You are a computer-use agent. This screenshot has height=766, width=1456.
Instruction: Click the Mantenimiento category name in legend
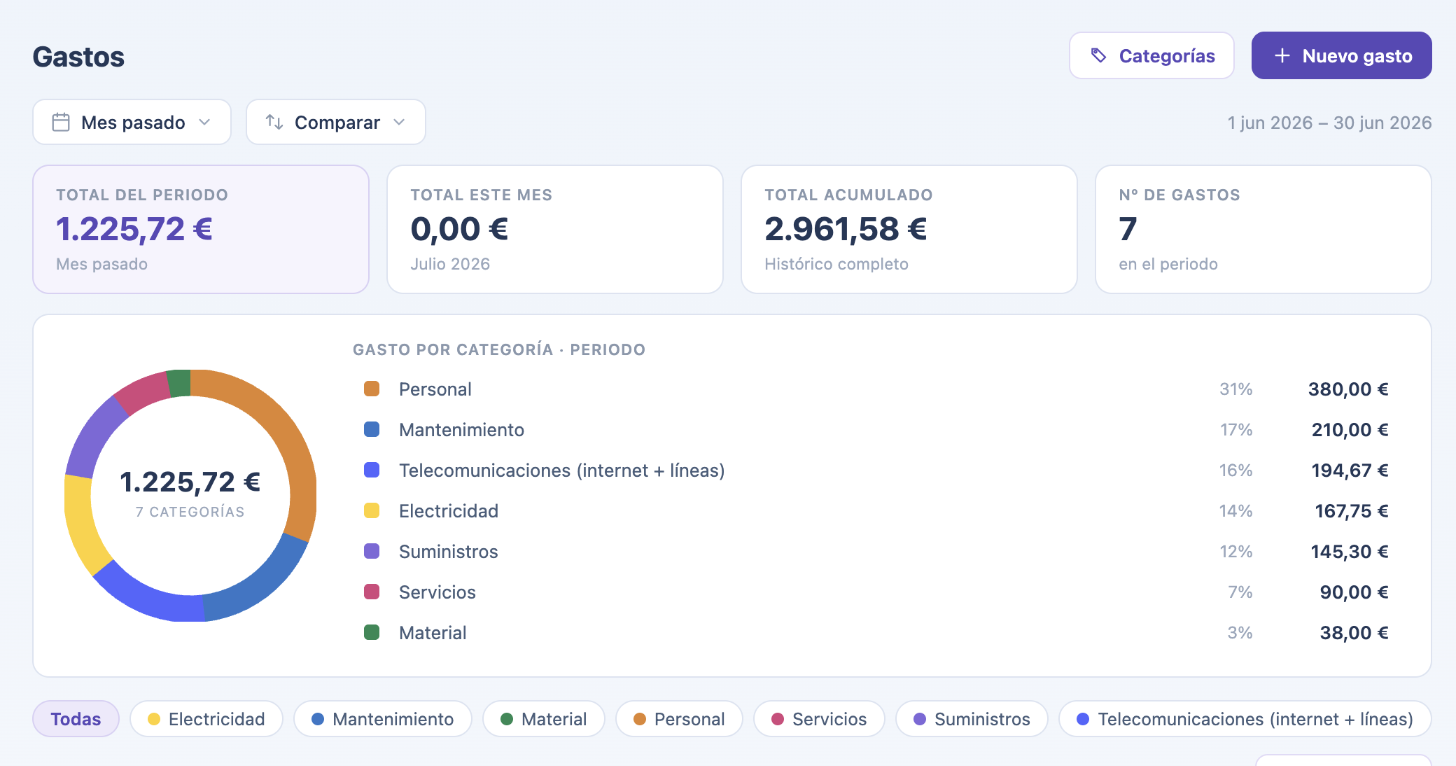[462, 430]
